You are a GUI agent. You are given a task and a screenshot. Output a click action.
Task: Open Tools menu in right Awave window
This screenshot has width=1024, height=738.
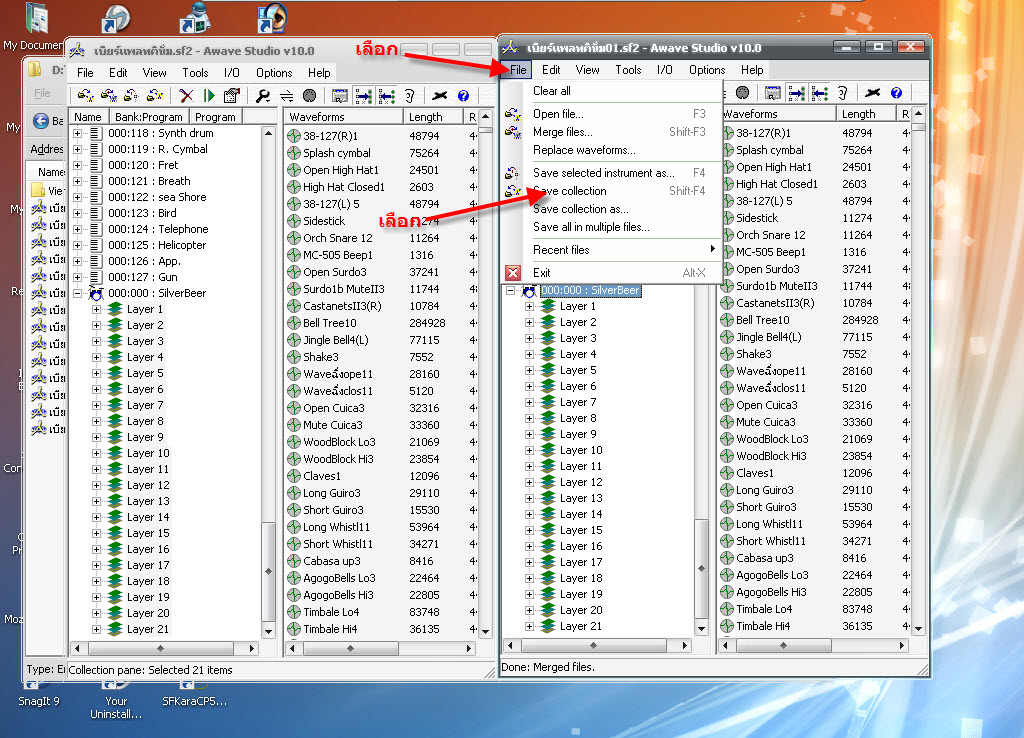tap(628, 70)
